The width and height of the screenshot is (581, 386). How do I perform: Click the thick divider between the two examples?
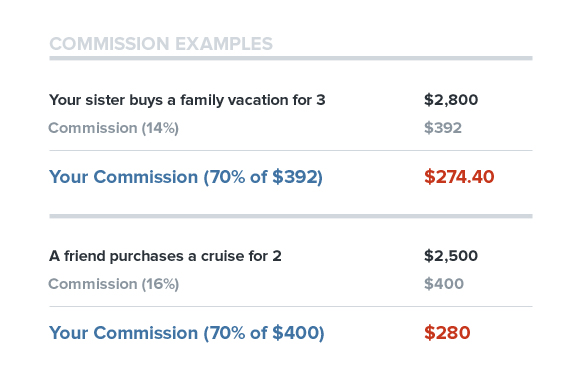(291, 216)
